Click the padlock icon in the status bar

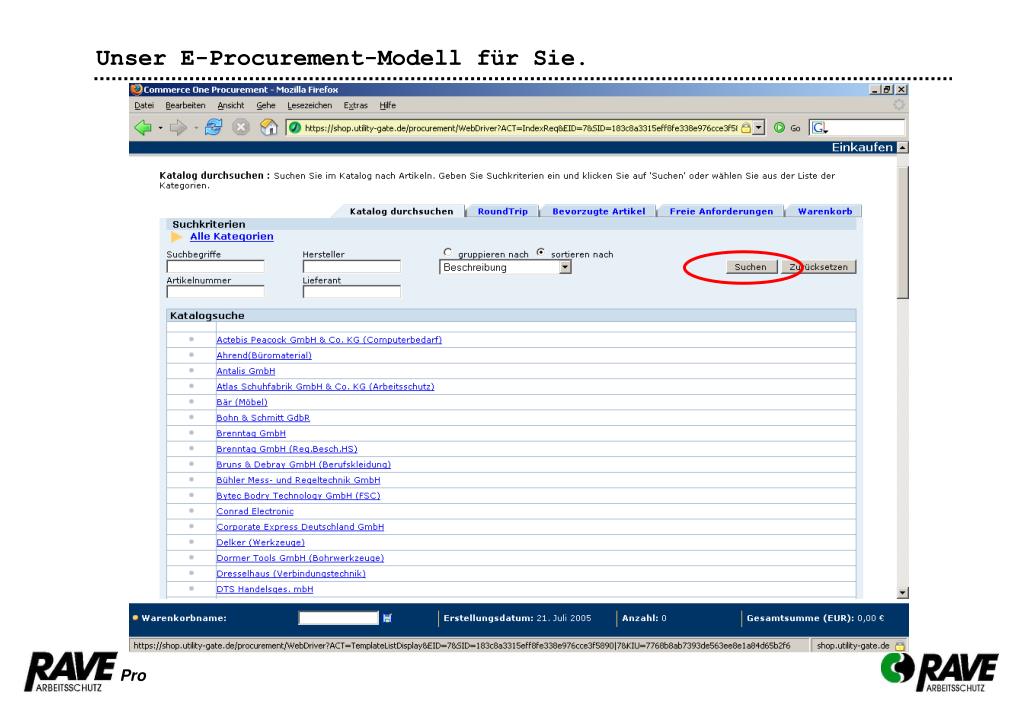pos(900,646)
